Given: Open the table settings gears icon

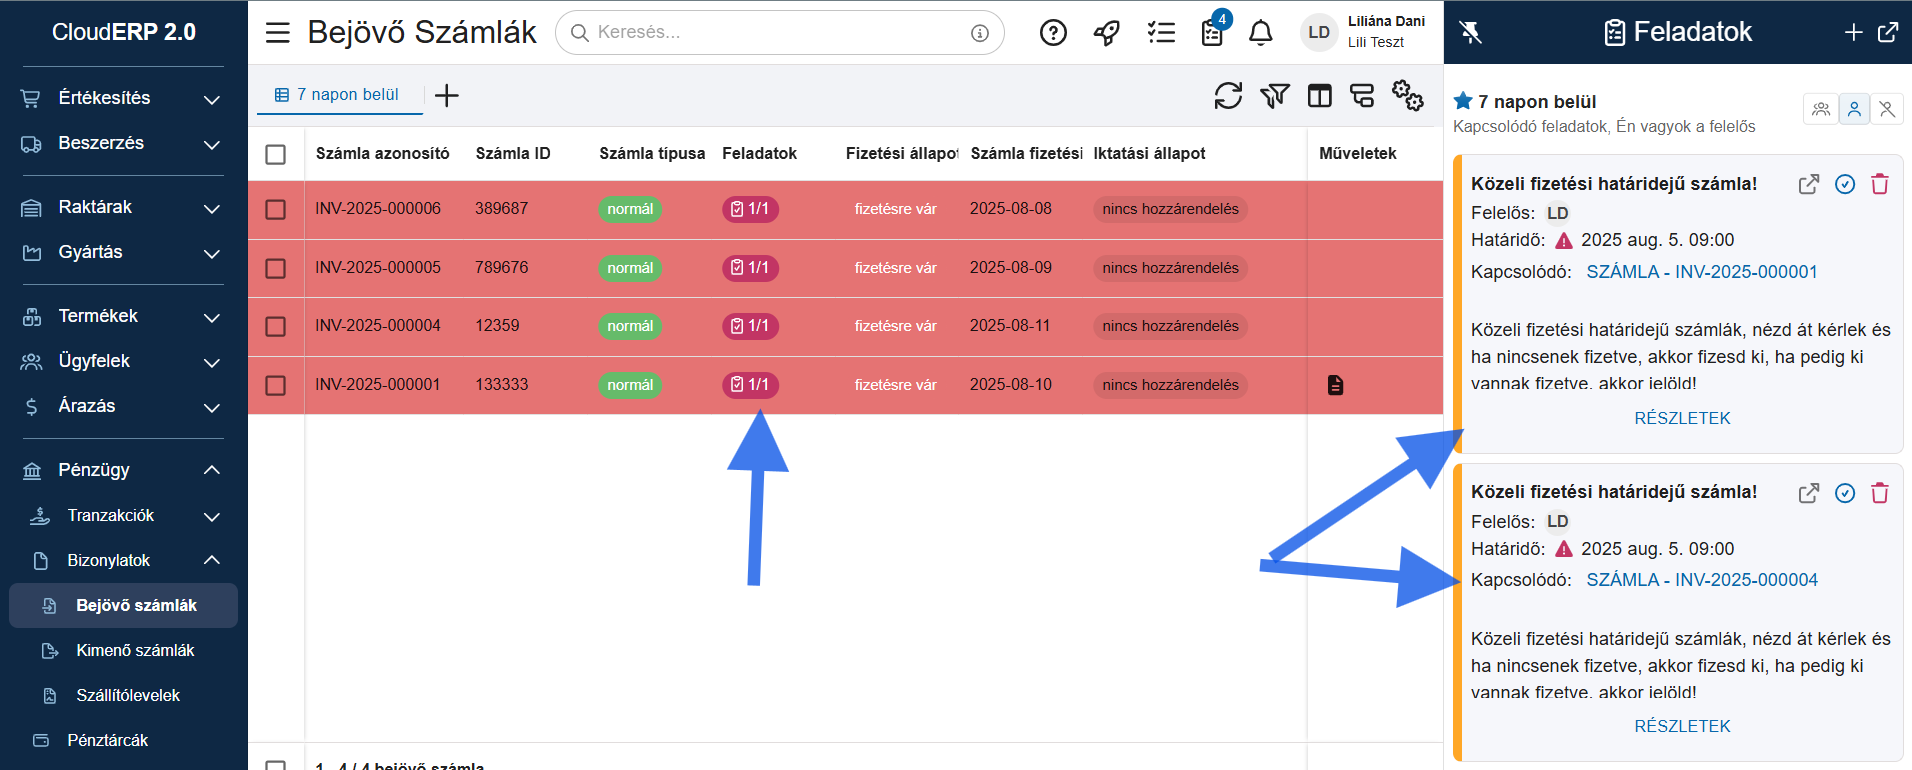Looking at the screenshot, I should click(1407, 96).
